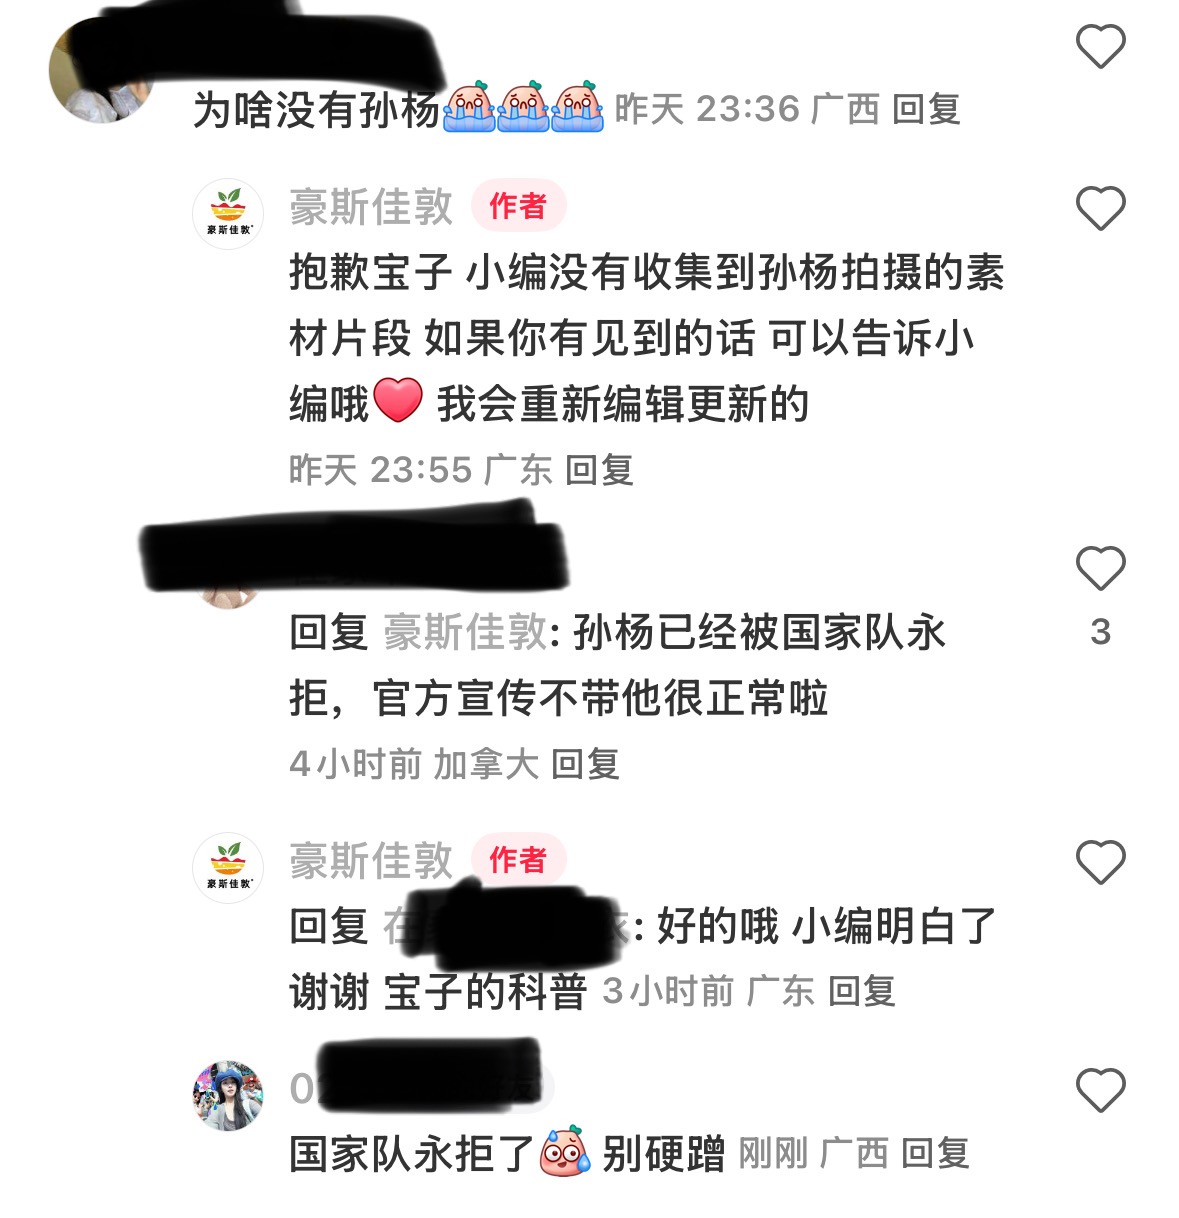Tap the first 作者 badge
Image resolution: width=1179 pixels, height=1218 pixels.
[518, 206]
